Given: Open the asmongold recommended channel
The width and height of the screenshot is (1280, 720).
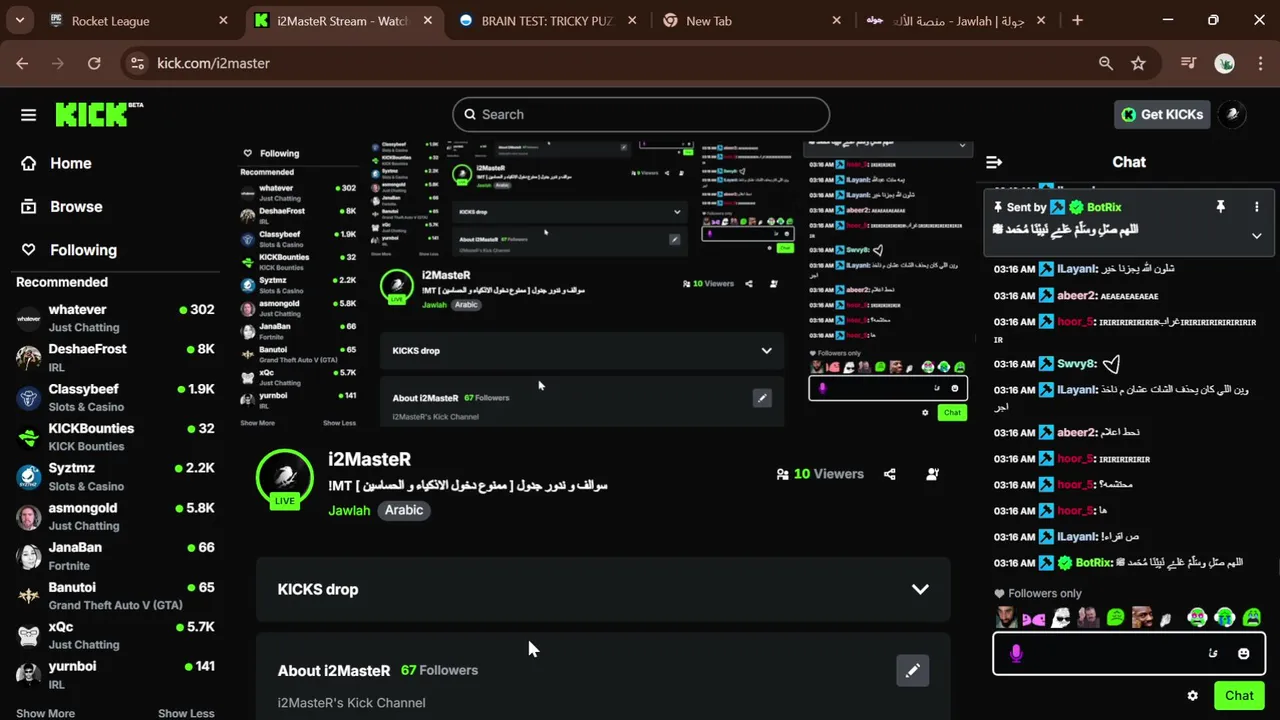Looking at the screenshot, I should click(115, 516).
